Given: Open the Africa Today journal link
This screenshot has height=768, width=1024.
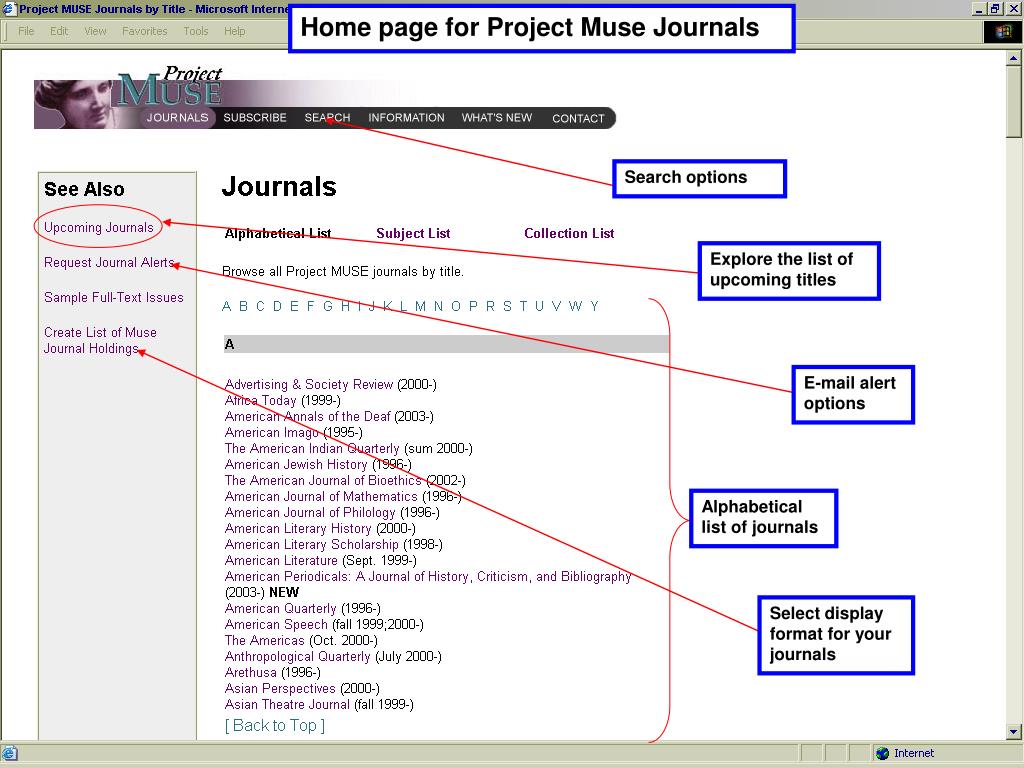Looking at the screenshot, I should (261, 400).
